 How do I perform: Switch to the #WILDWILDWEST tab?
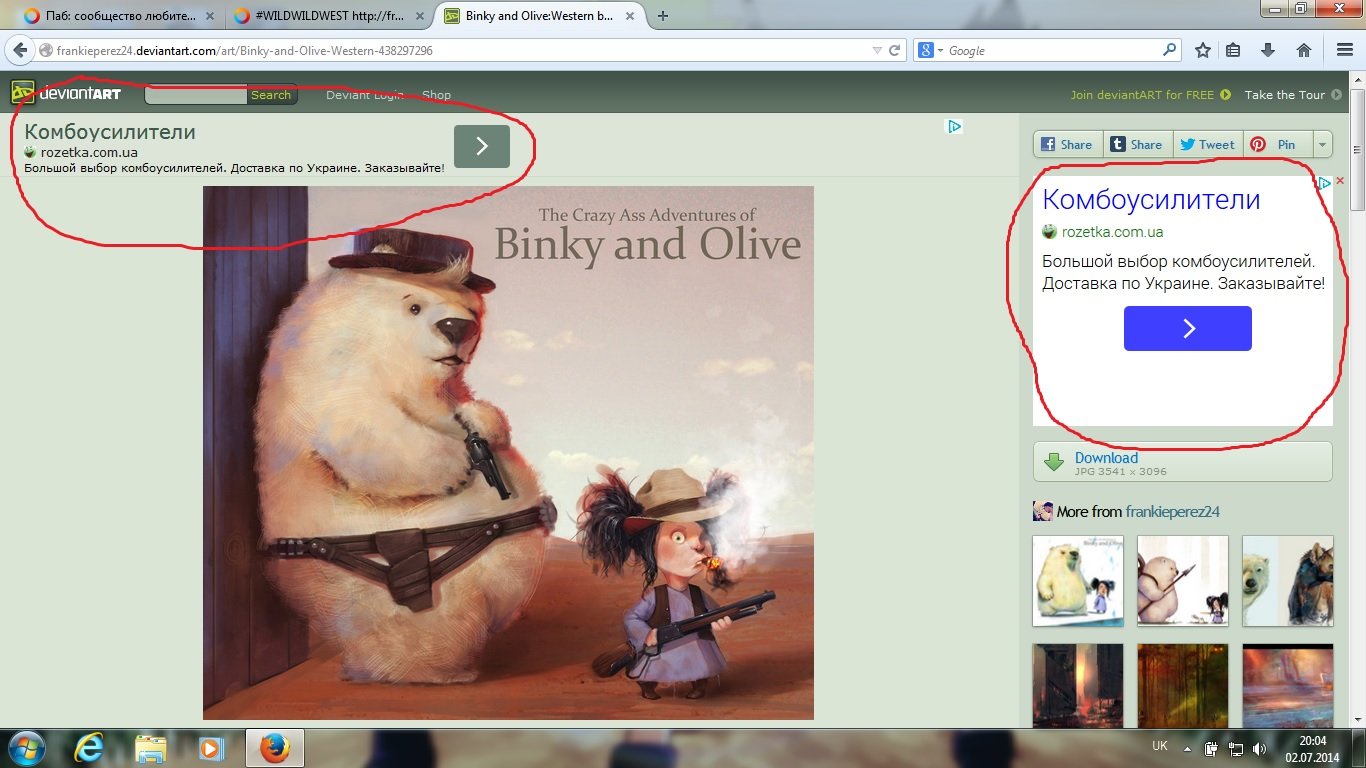(x=330, y=16)
